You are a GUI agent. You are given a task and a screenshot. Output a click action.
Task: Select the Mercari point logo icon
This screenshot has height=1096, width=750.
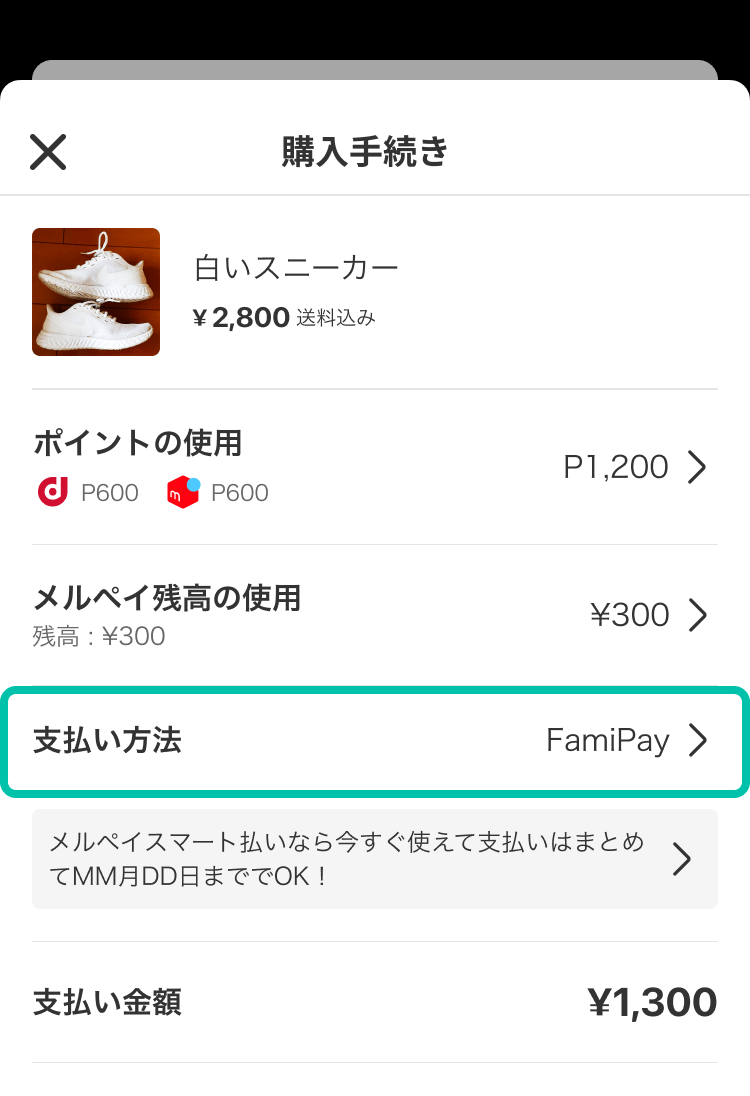point(182,491)
